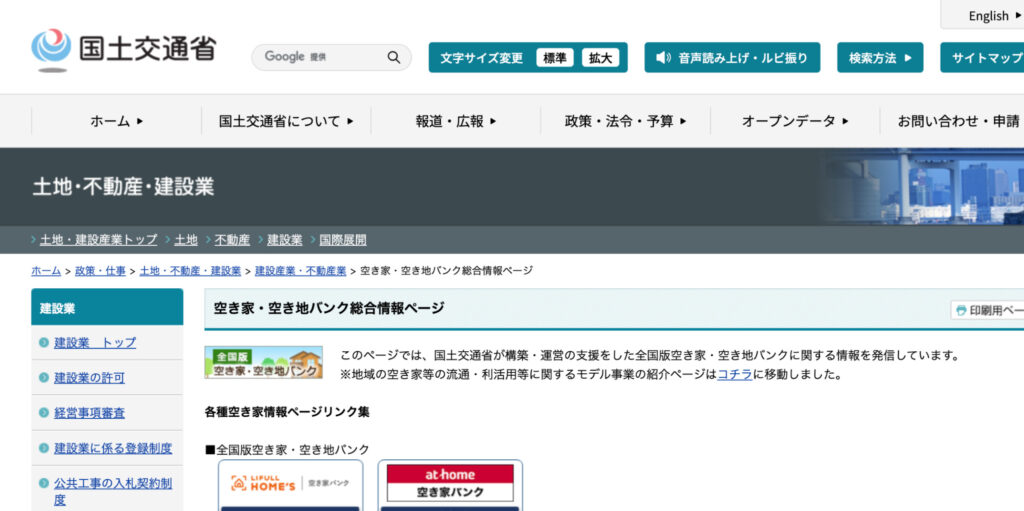Click 土地・不動産・建設業 breadcrumb link
Image resolution: width=1024 pixels, height=511 pixels.
pos(190,271)
